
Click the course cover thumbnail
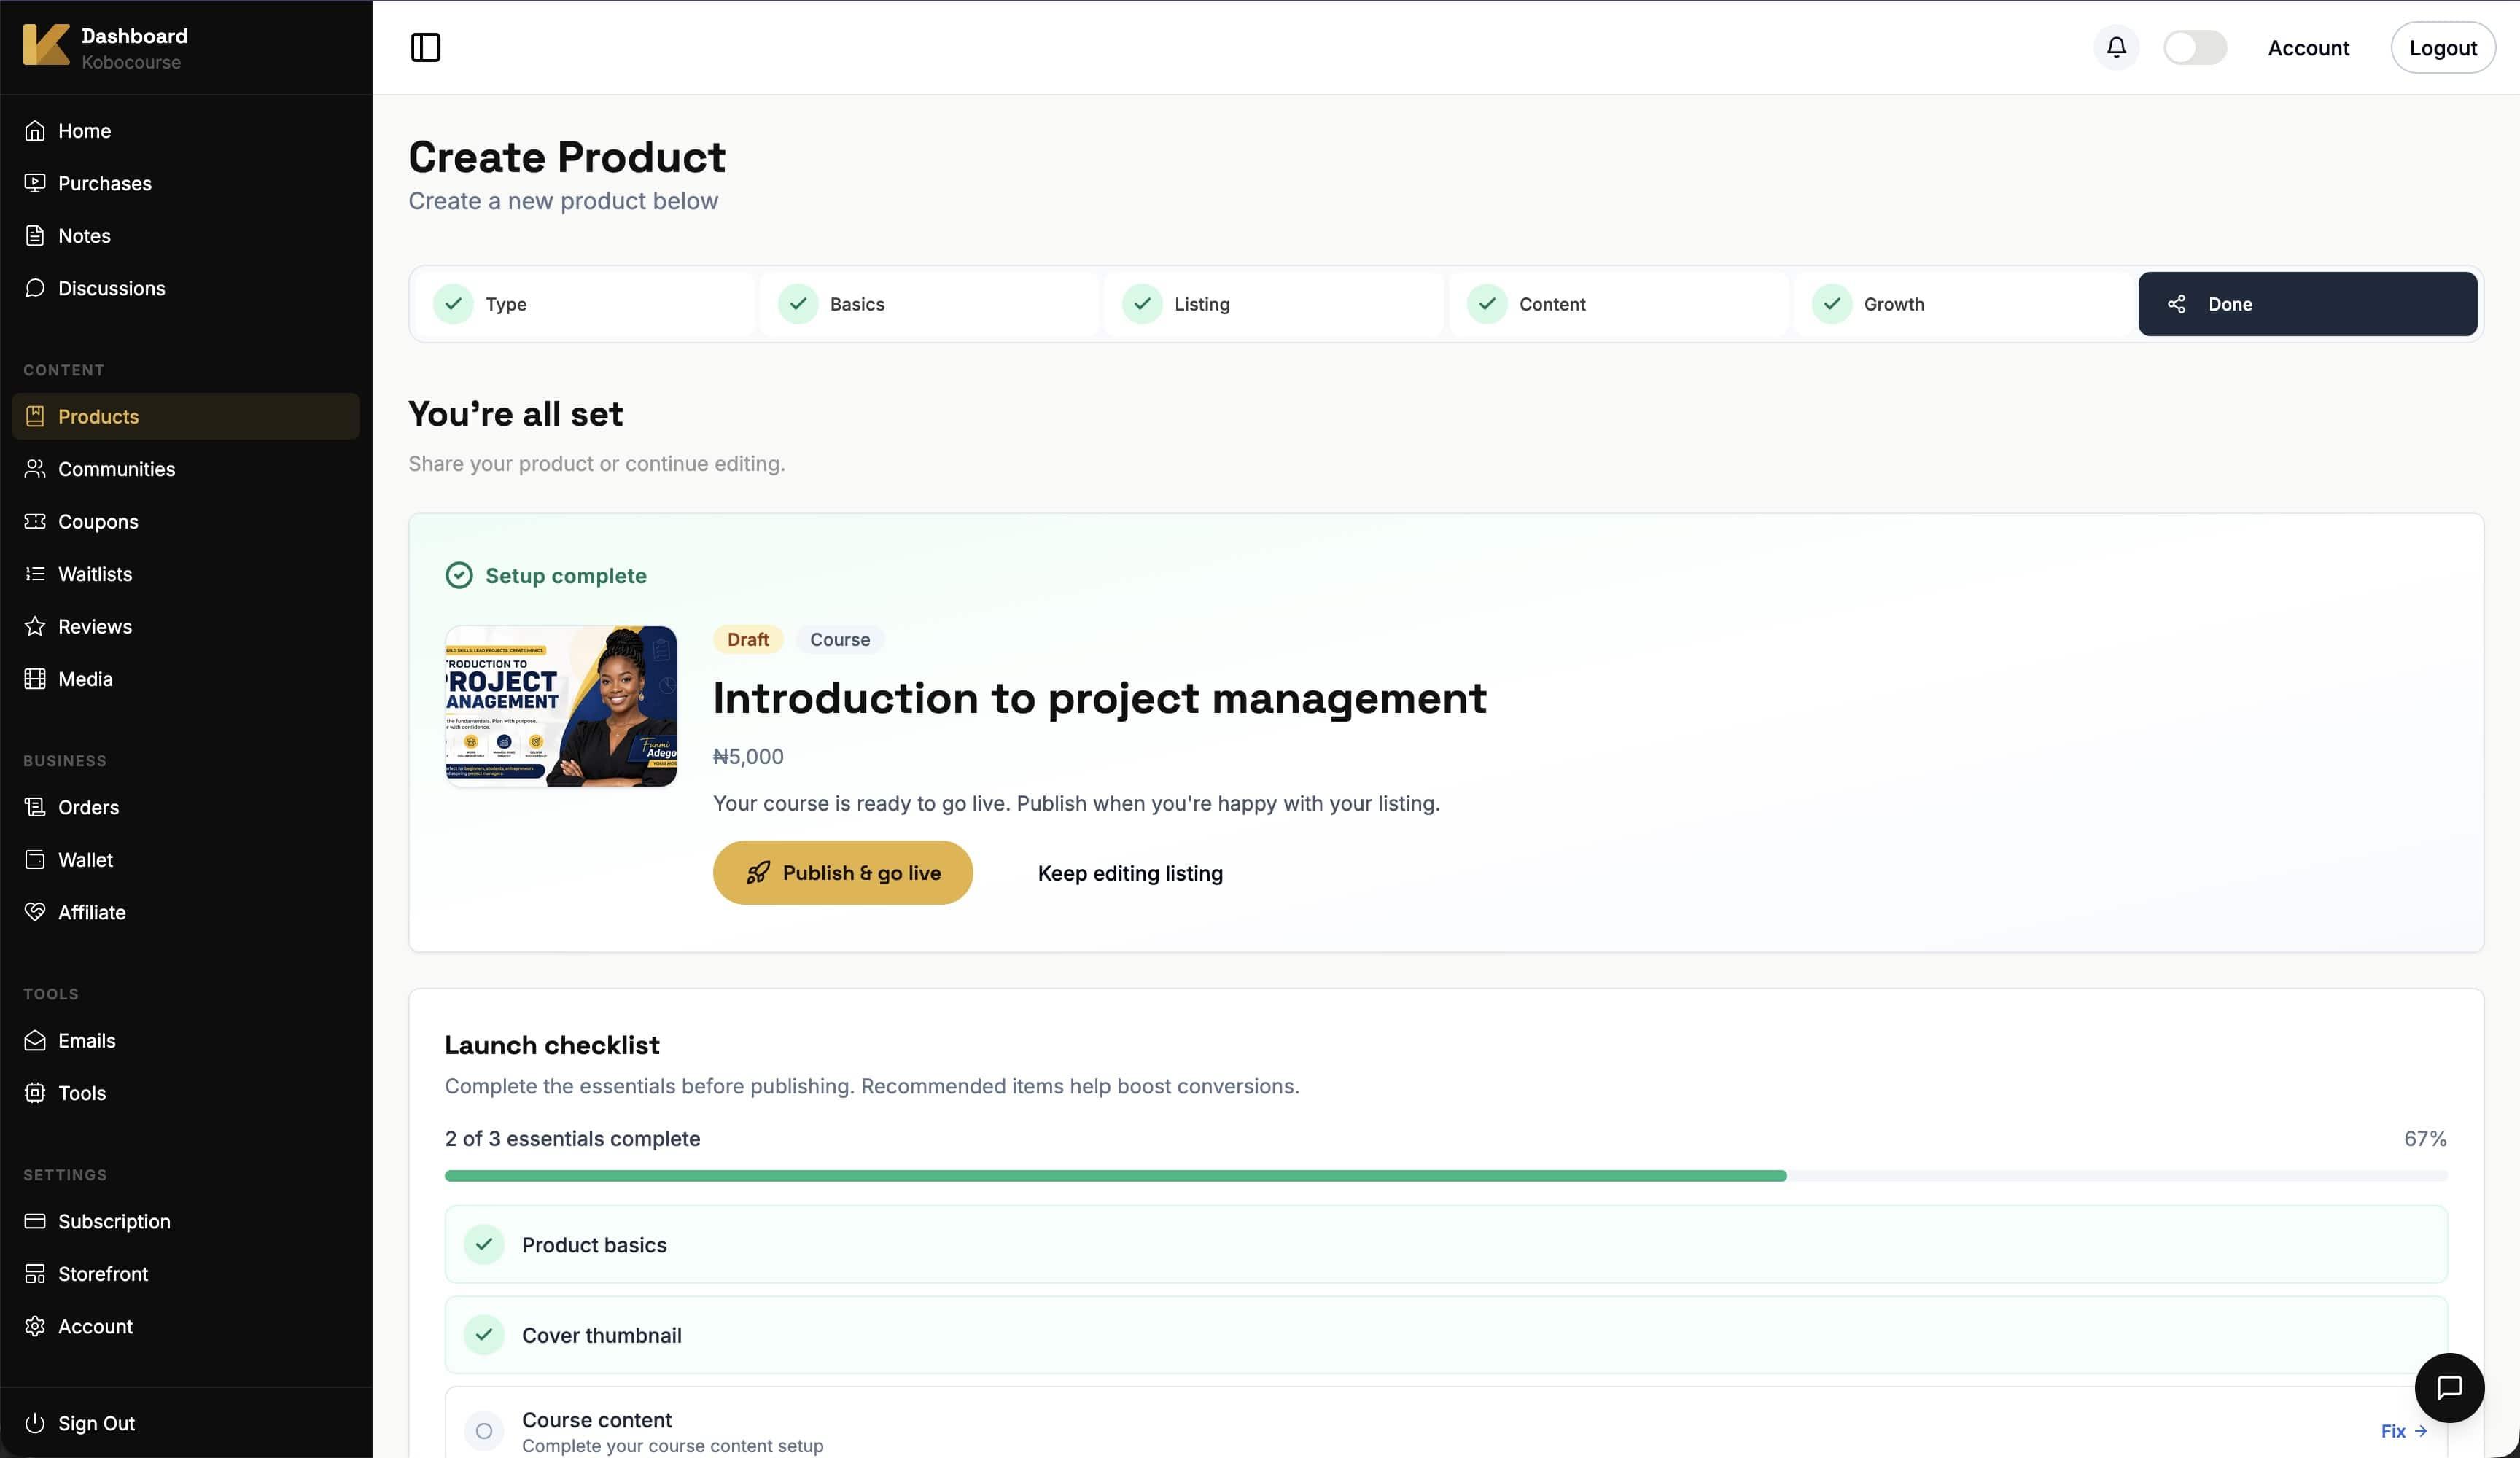coord(560,706)
